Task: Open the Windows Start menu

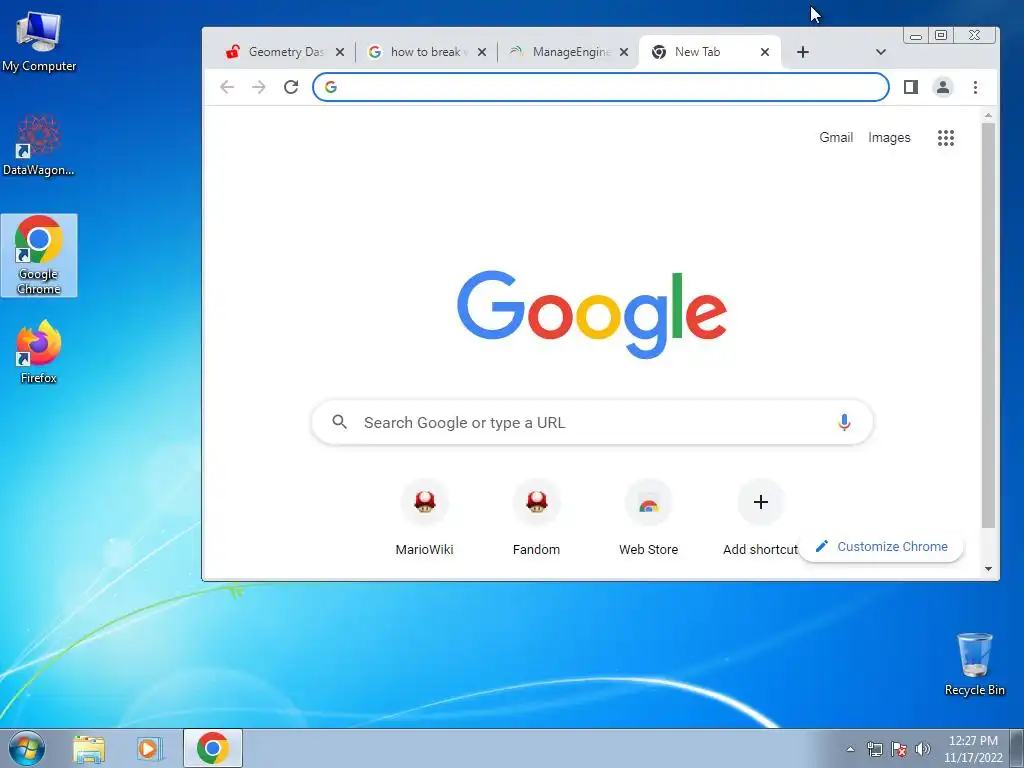Action: click(27, 748)
